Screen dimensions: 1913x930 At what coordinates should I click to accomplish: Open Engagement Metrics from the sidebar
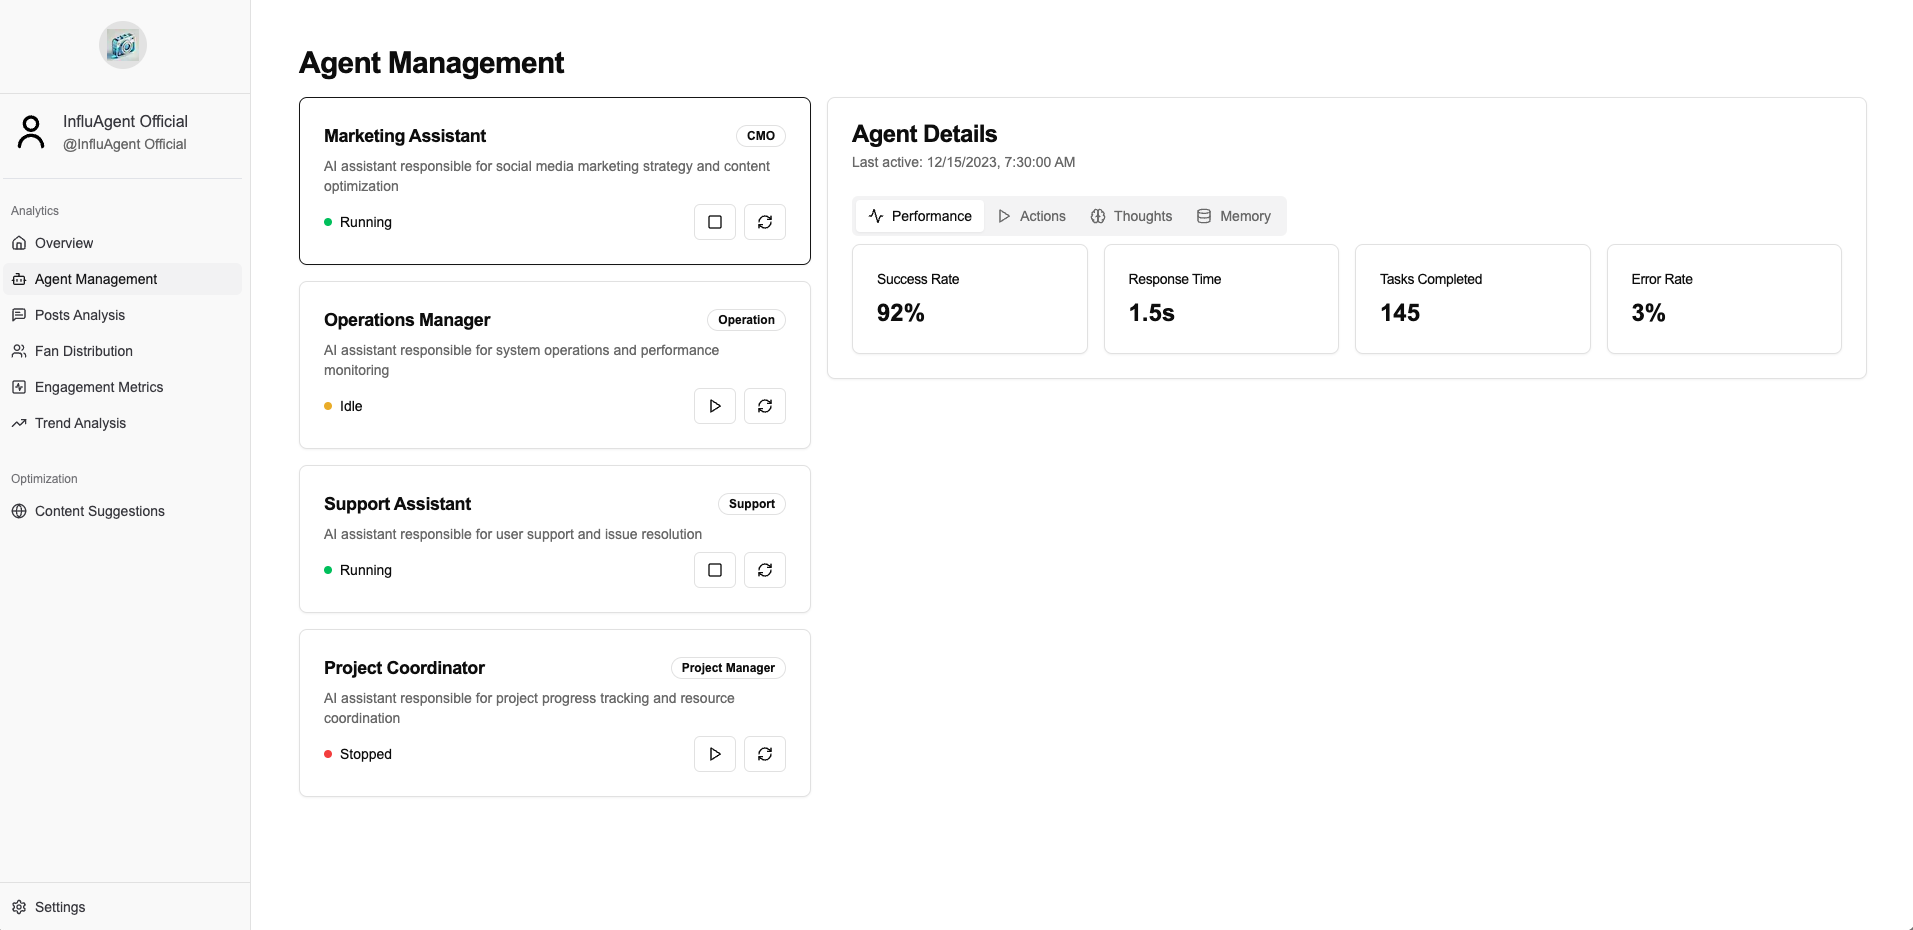coord(97,387)
